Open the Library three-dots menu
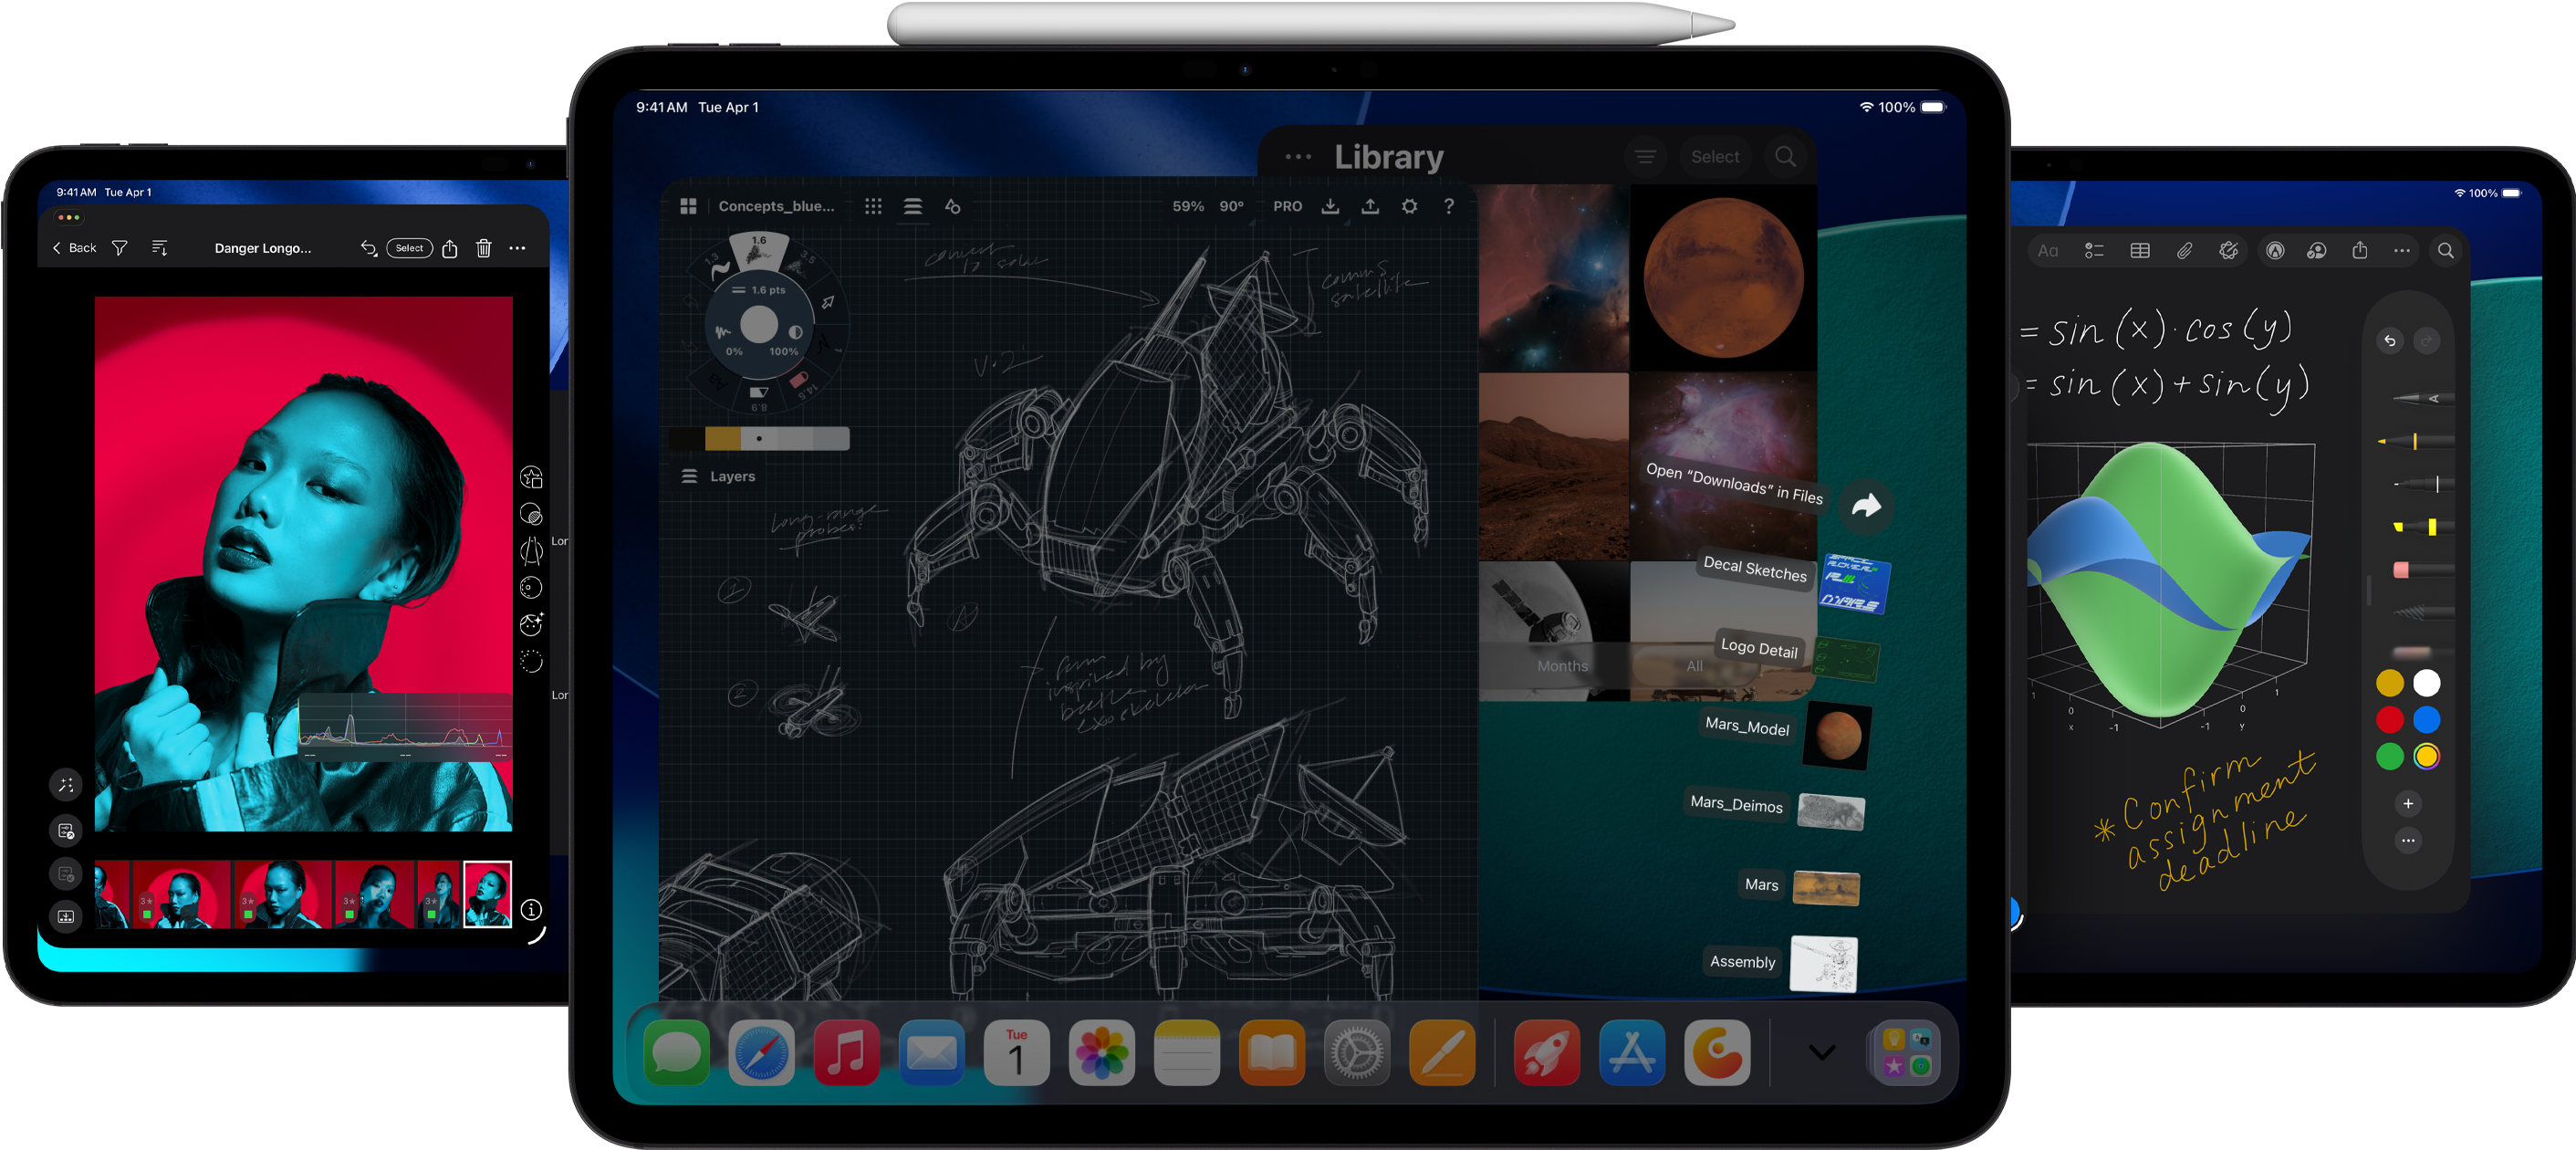This screenshot has width=2576, height=1150. 1298,157
